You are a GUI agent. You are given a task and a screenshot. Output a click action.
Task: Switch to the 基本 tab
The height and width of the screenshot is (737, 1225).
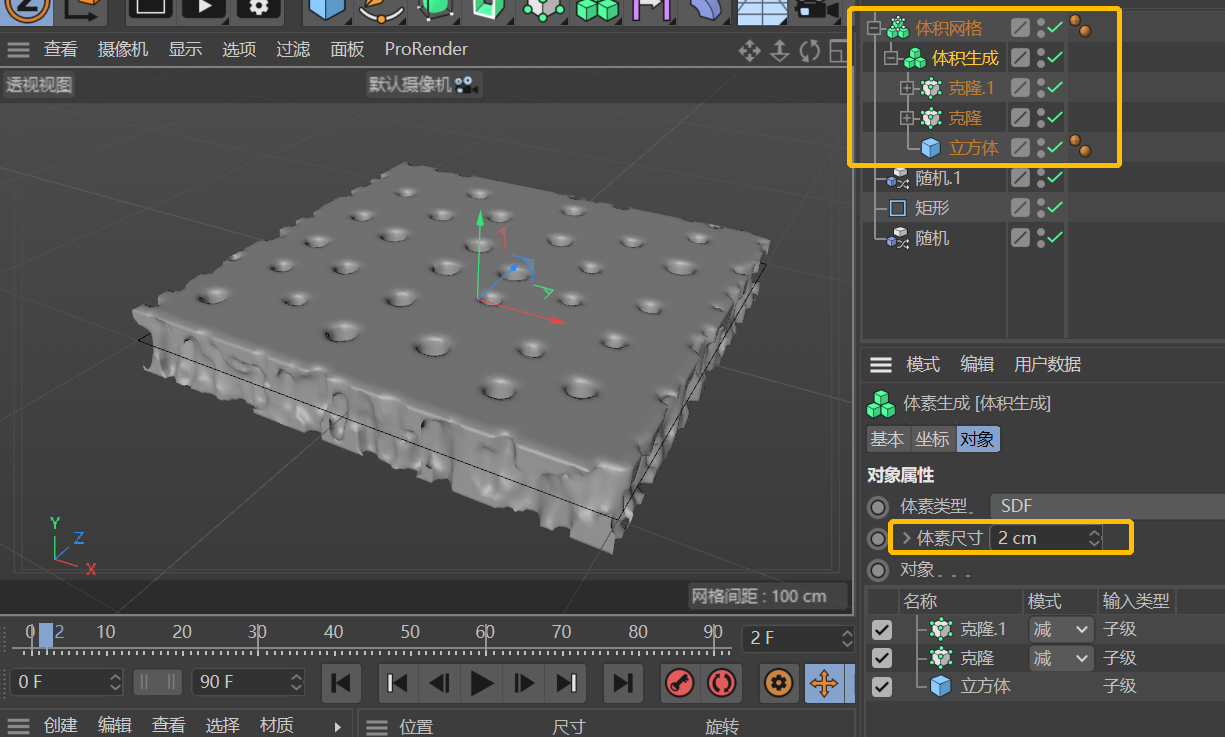click(x=887, y=439)
